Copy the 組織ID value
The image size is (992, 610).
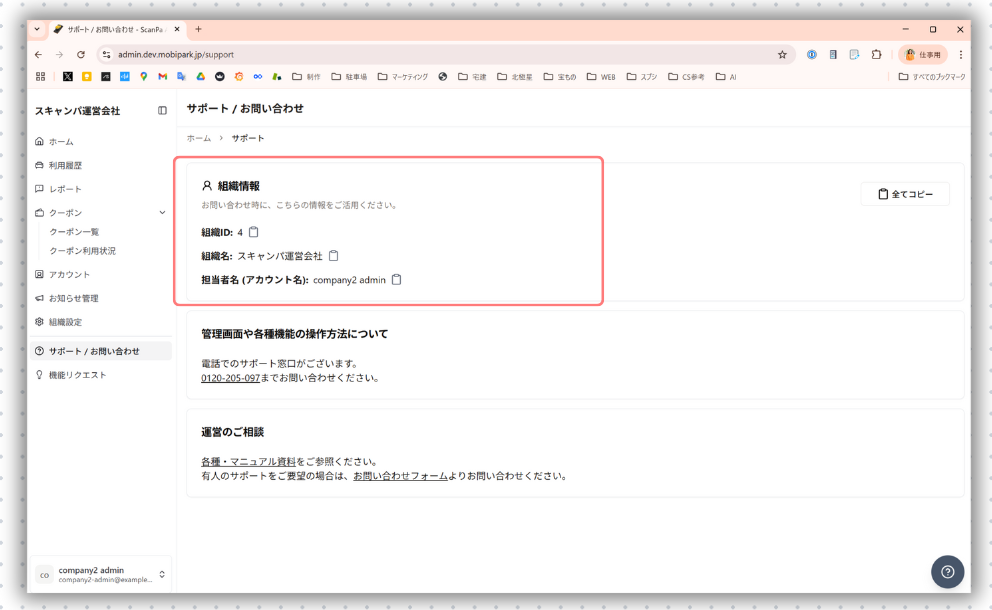pyautogui.click(x=254, y=232)
